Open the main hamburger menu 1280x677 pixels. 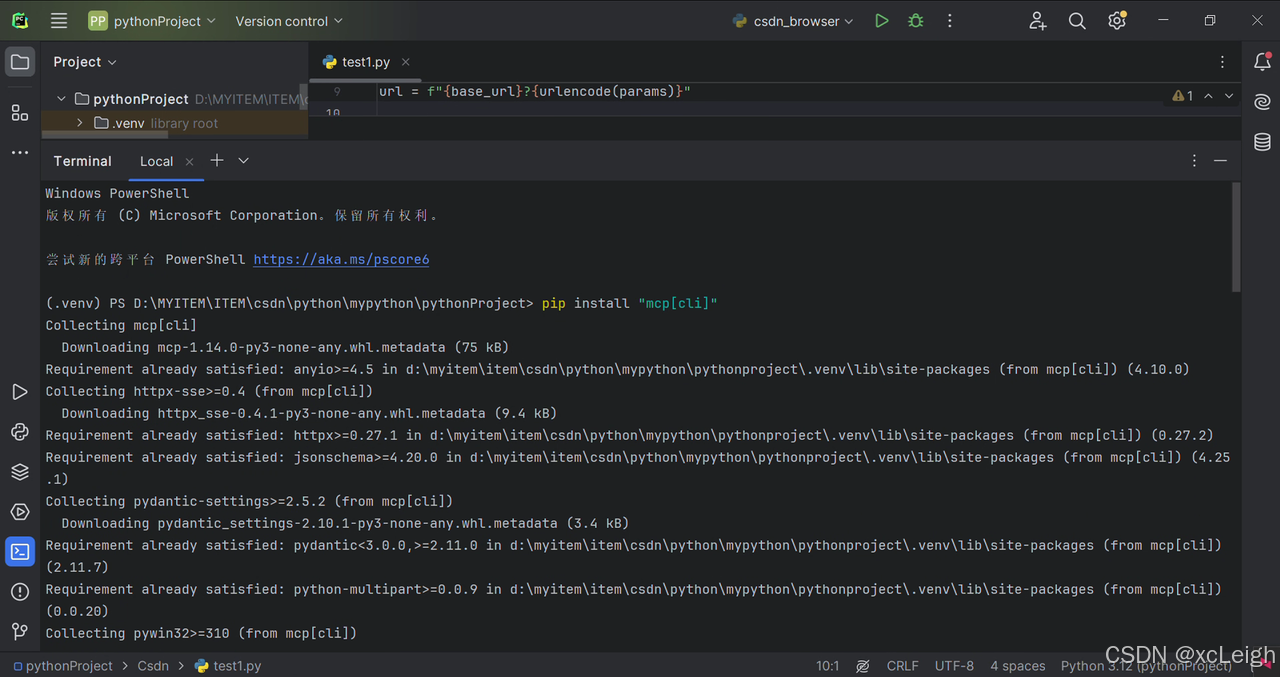[x=59, y=21]
